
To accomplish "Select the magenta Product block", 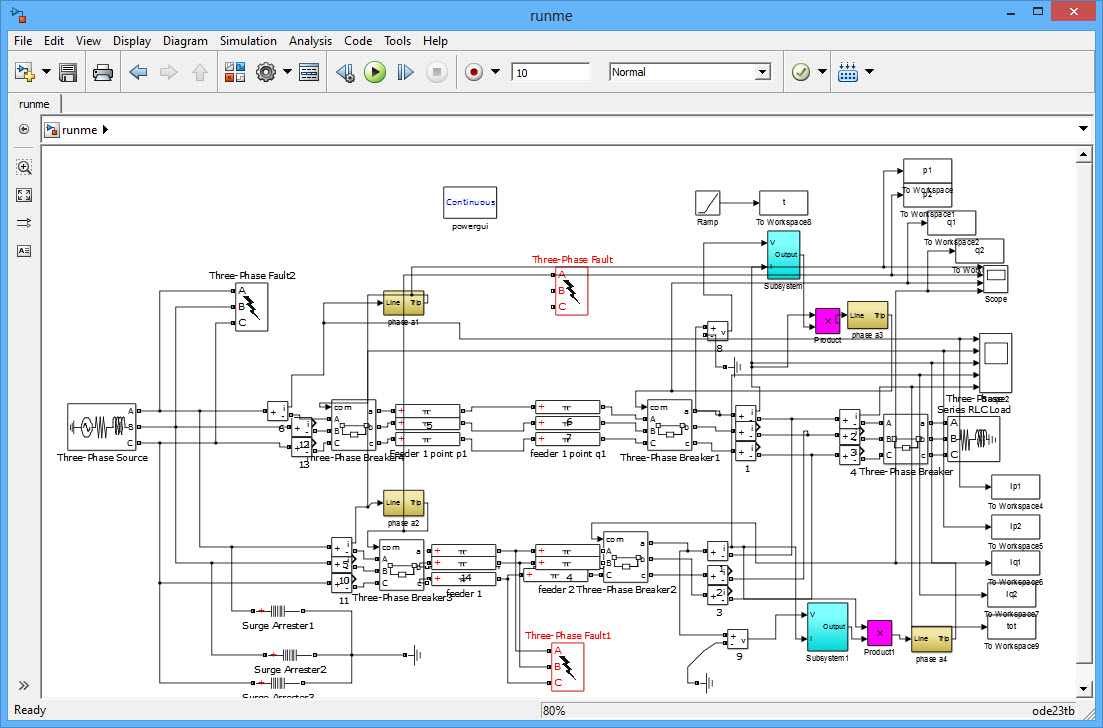I will [828, 321].
